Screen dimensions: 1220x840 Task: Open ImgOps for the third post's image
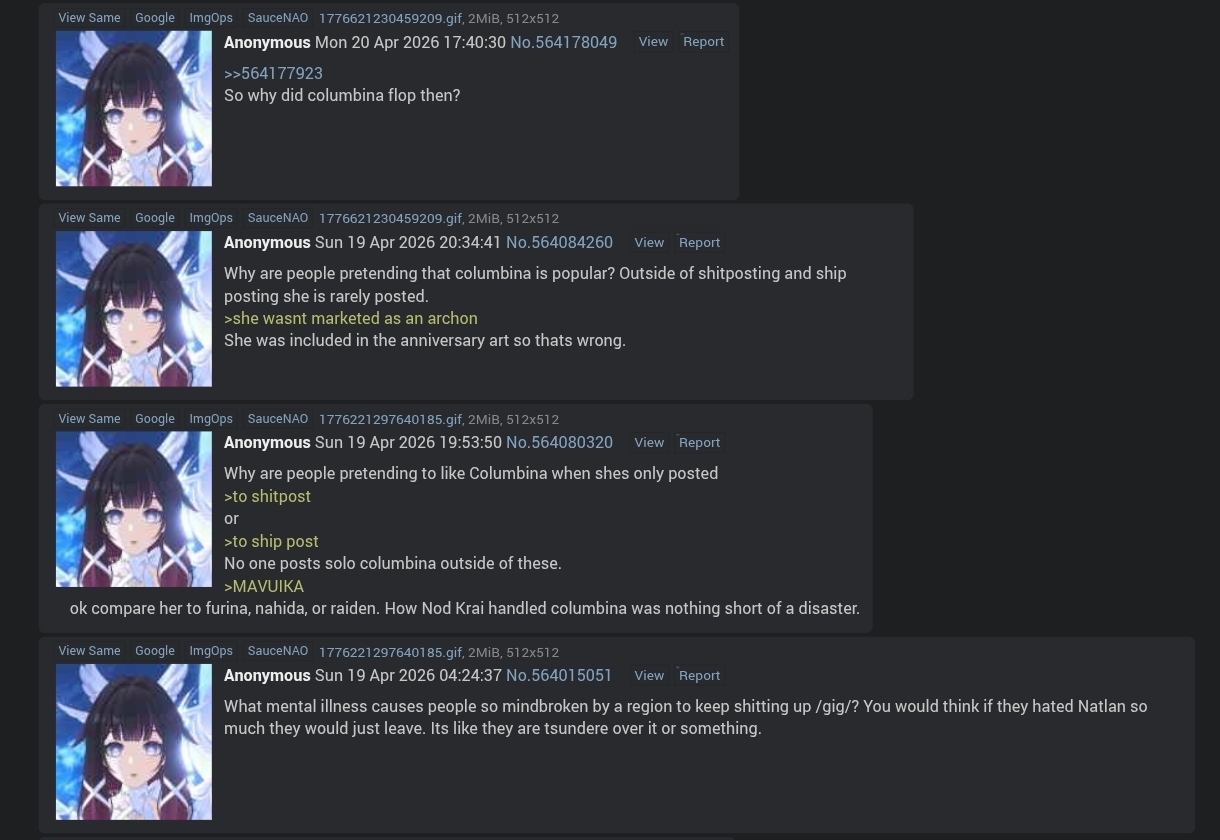click(211, 418)
